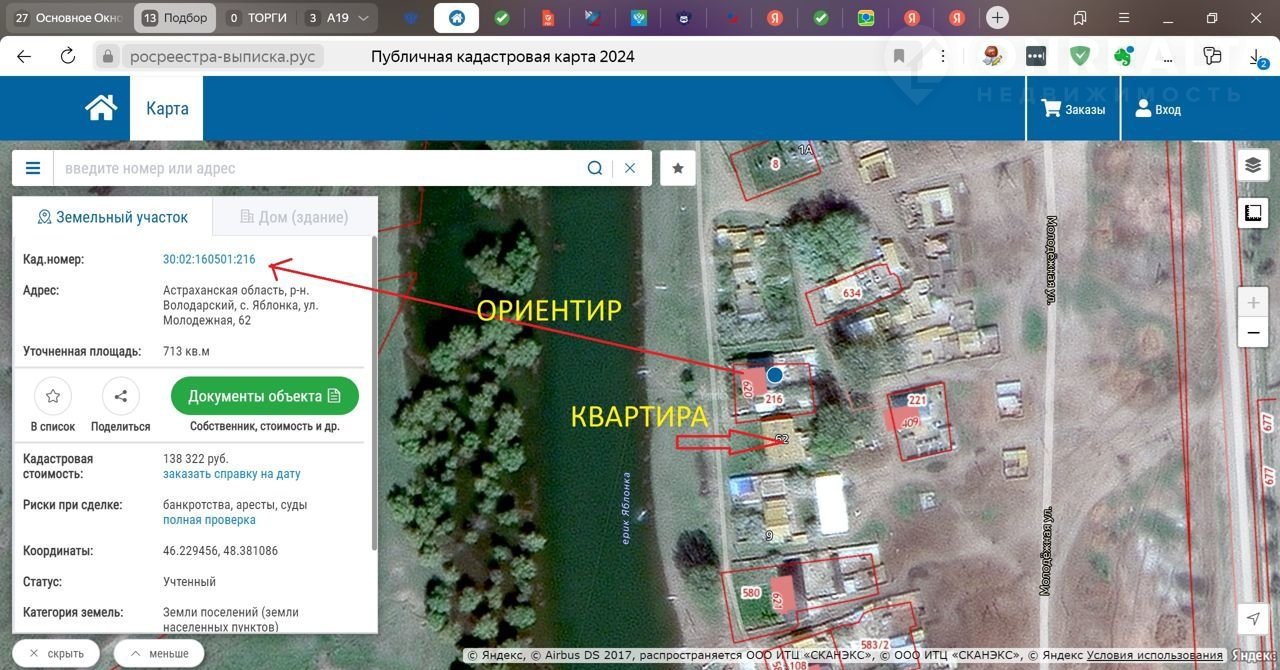Click the star favorites button near search
Image resolution: width=1280 pixels, height=670 pixels.
[678, 168]
